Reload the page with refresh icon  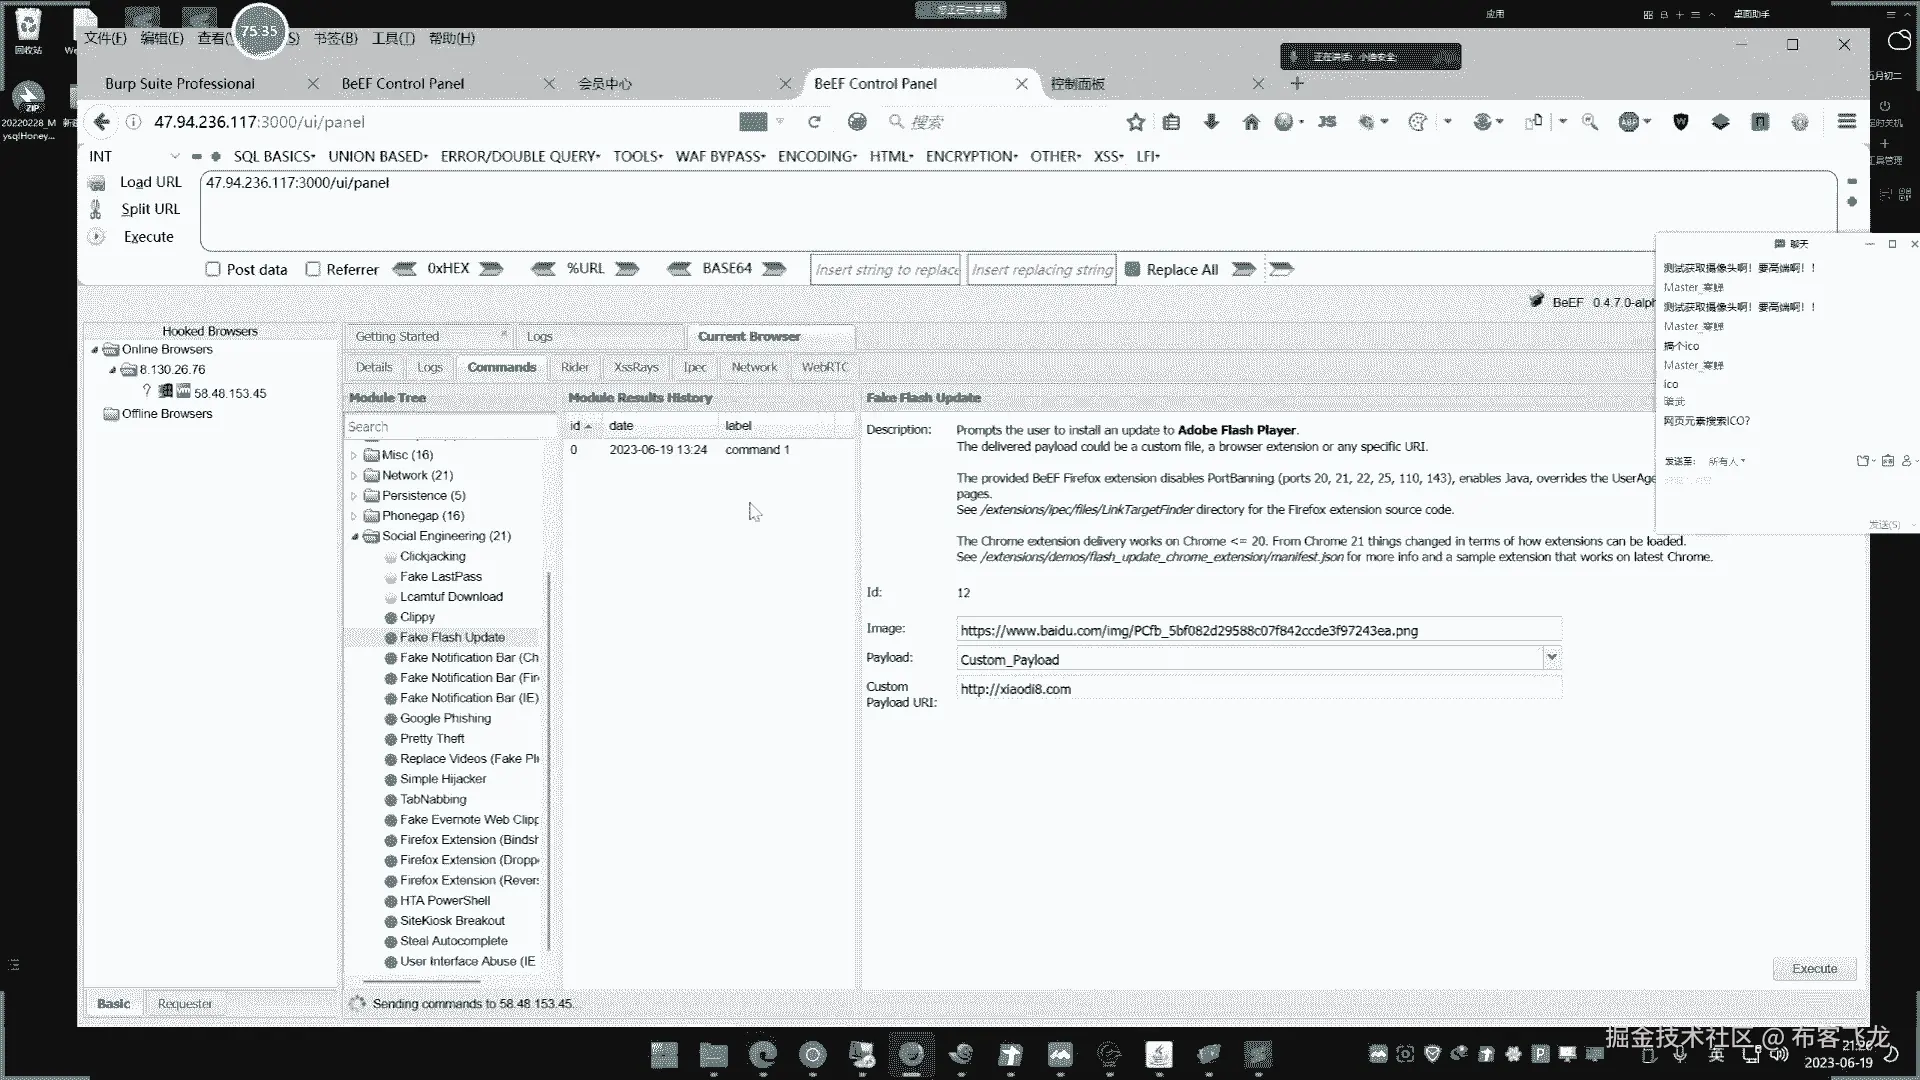coord(814,122)
